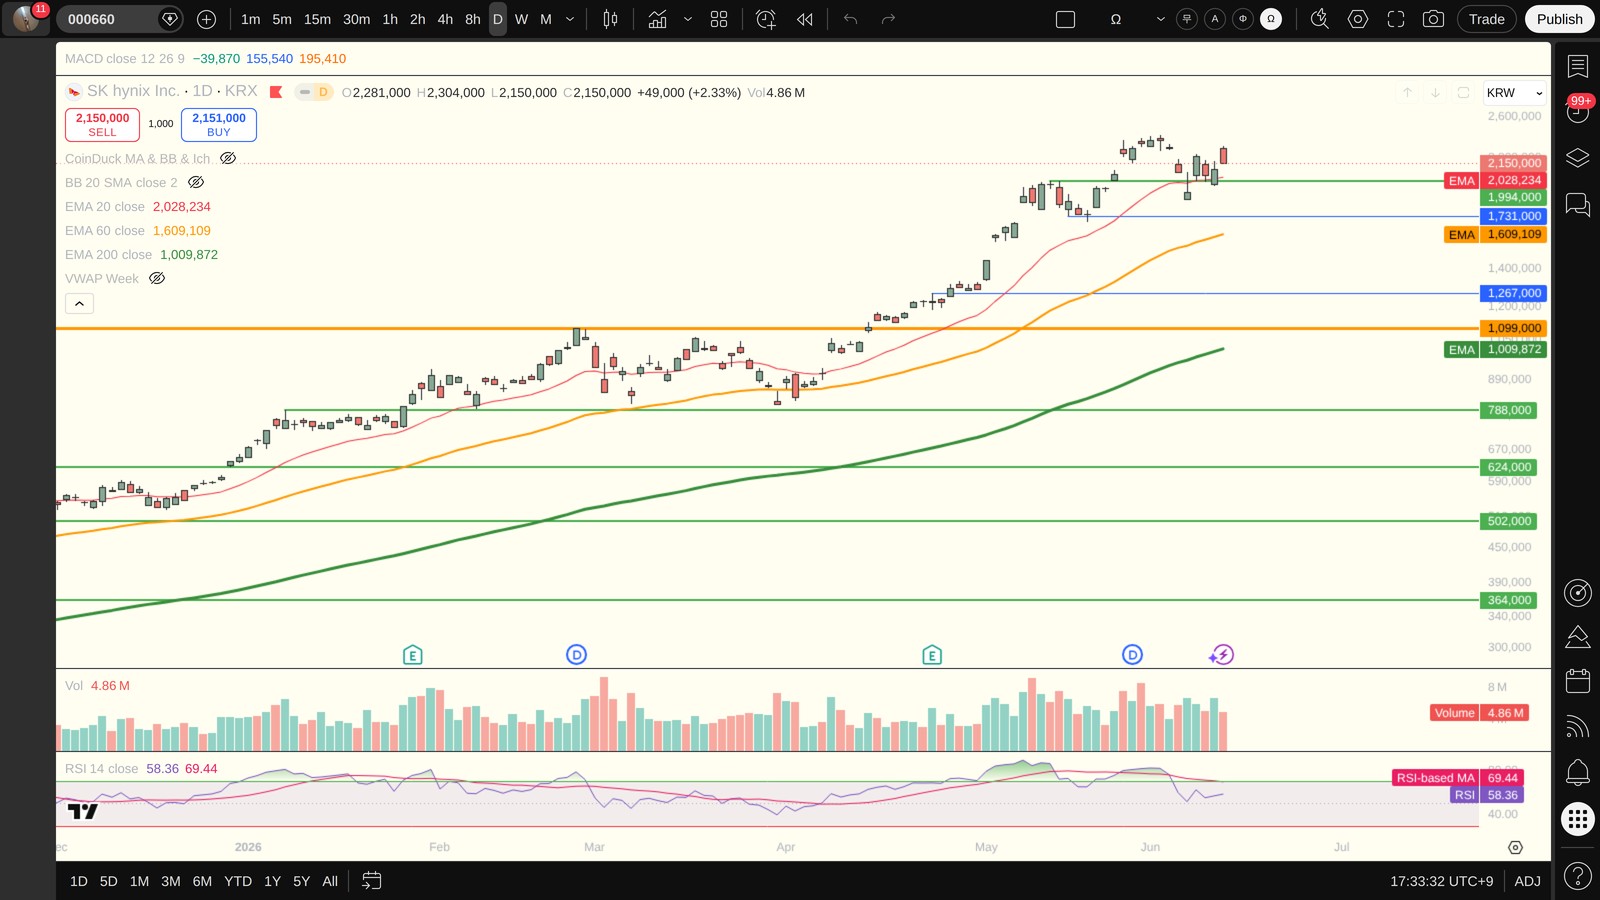Screen dimensions: 1600x900
Task: Add a symbol to compare using plus icon
Action: (x=206, y=19)
